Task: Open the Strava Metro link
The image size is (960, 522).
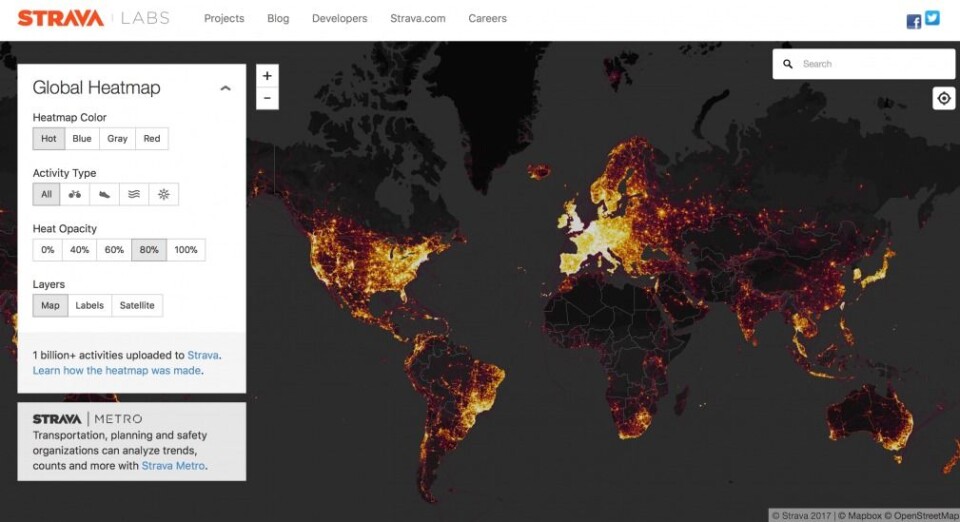Action: [173, 466]
